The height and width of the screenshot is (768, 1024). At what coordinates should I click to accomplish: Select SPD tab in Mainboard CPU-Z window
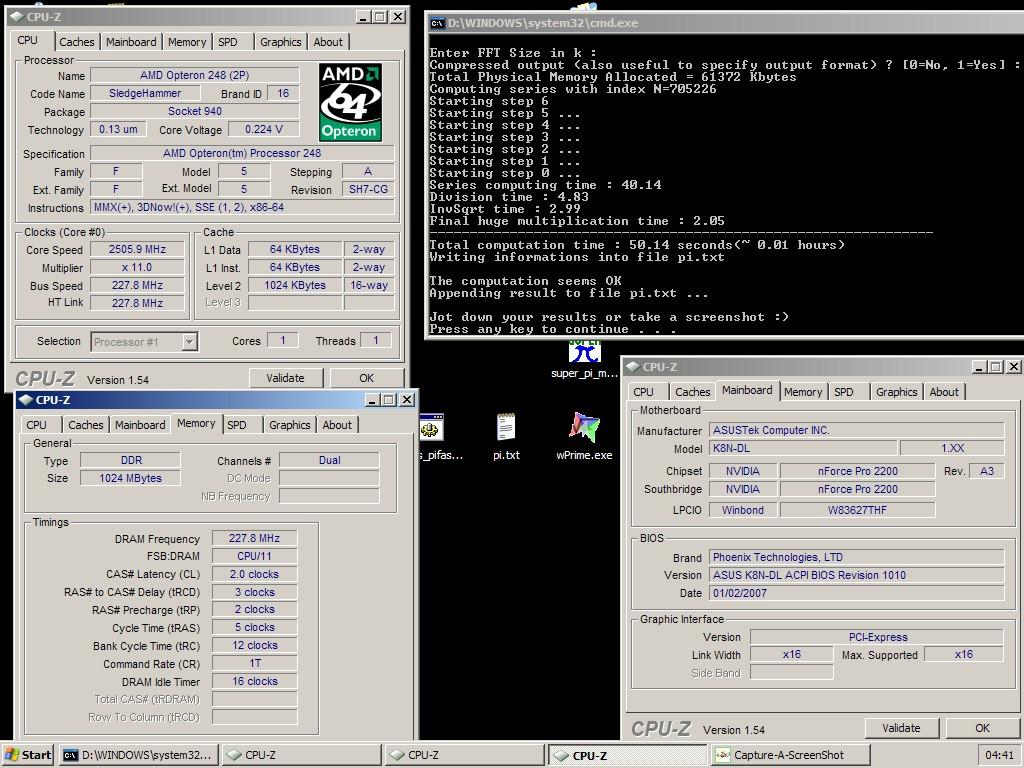pyautogui.click(x=844, y=392)
